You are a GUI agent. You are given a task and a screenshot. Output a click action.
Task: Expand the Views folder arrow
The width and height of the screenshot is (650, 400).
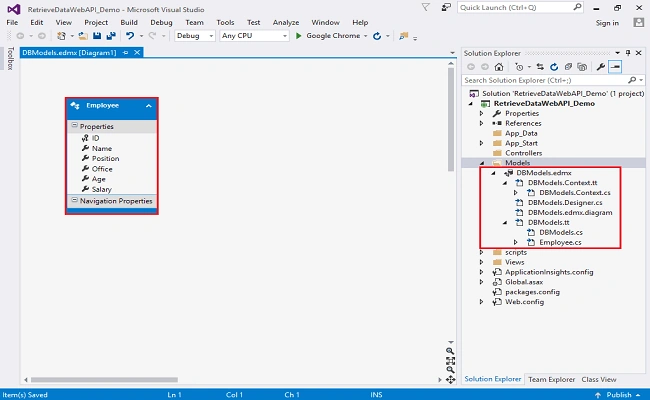tap(481, 262)
